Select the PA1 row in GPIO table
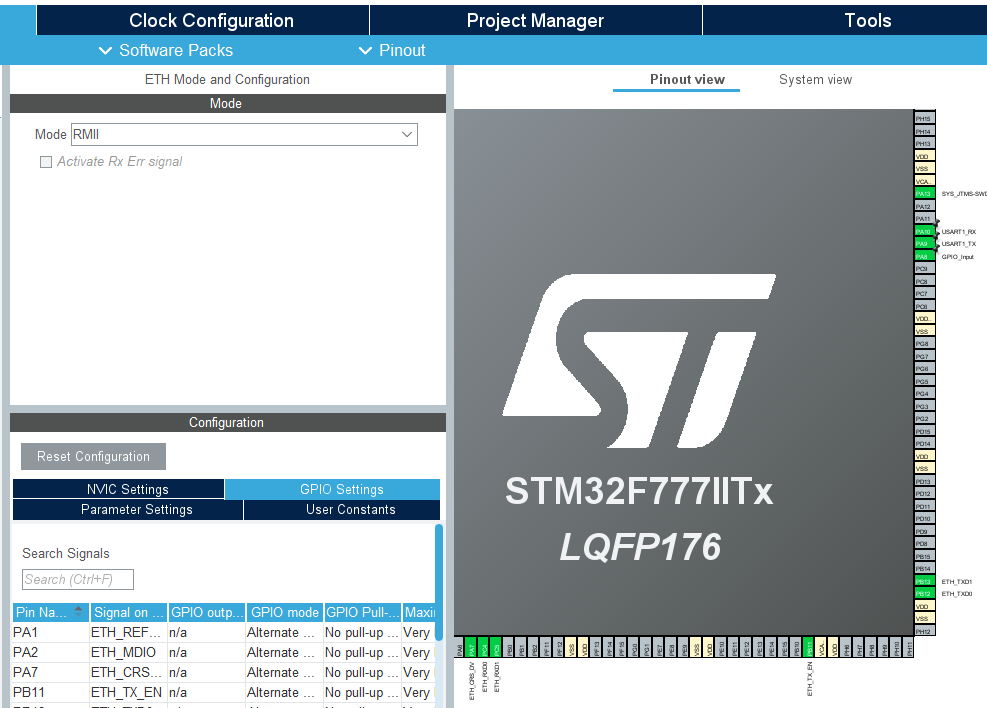Image resolution: width=987 pixels, height=708 pixels. 223,632
